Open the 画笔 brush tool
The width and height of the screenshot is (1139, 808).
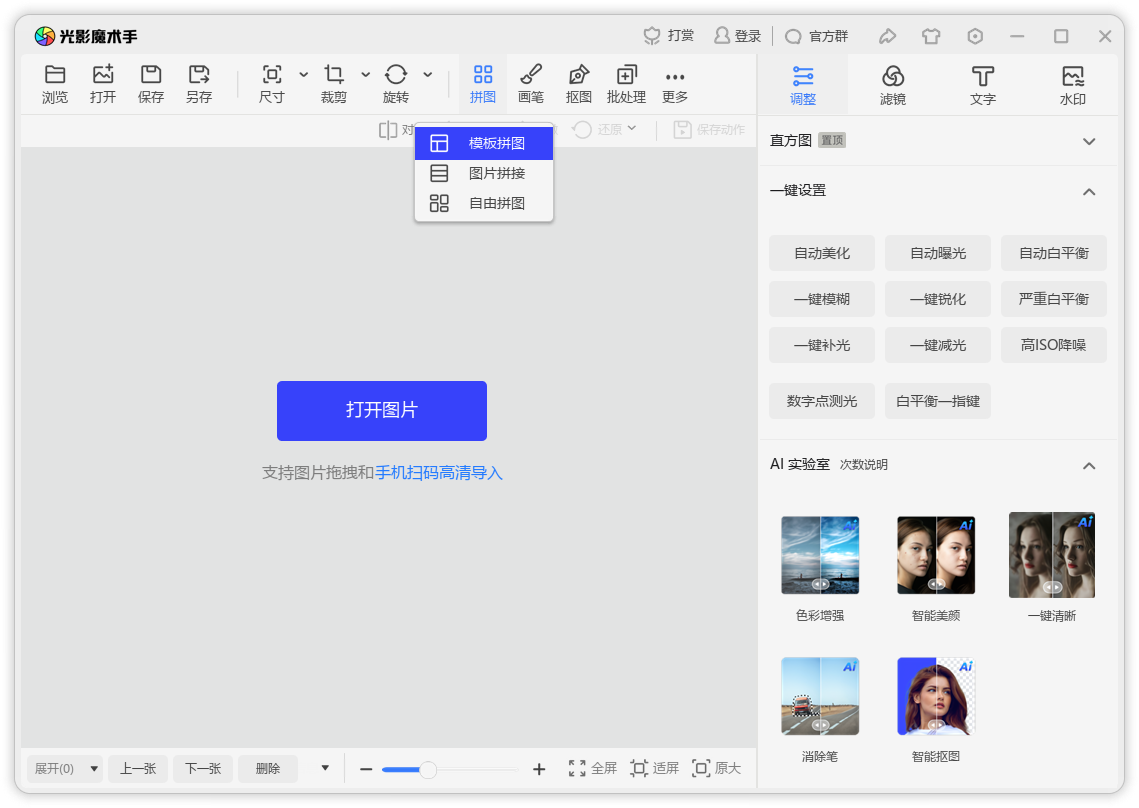click(x=531, y=84)
